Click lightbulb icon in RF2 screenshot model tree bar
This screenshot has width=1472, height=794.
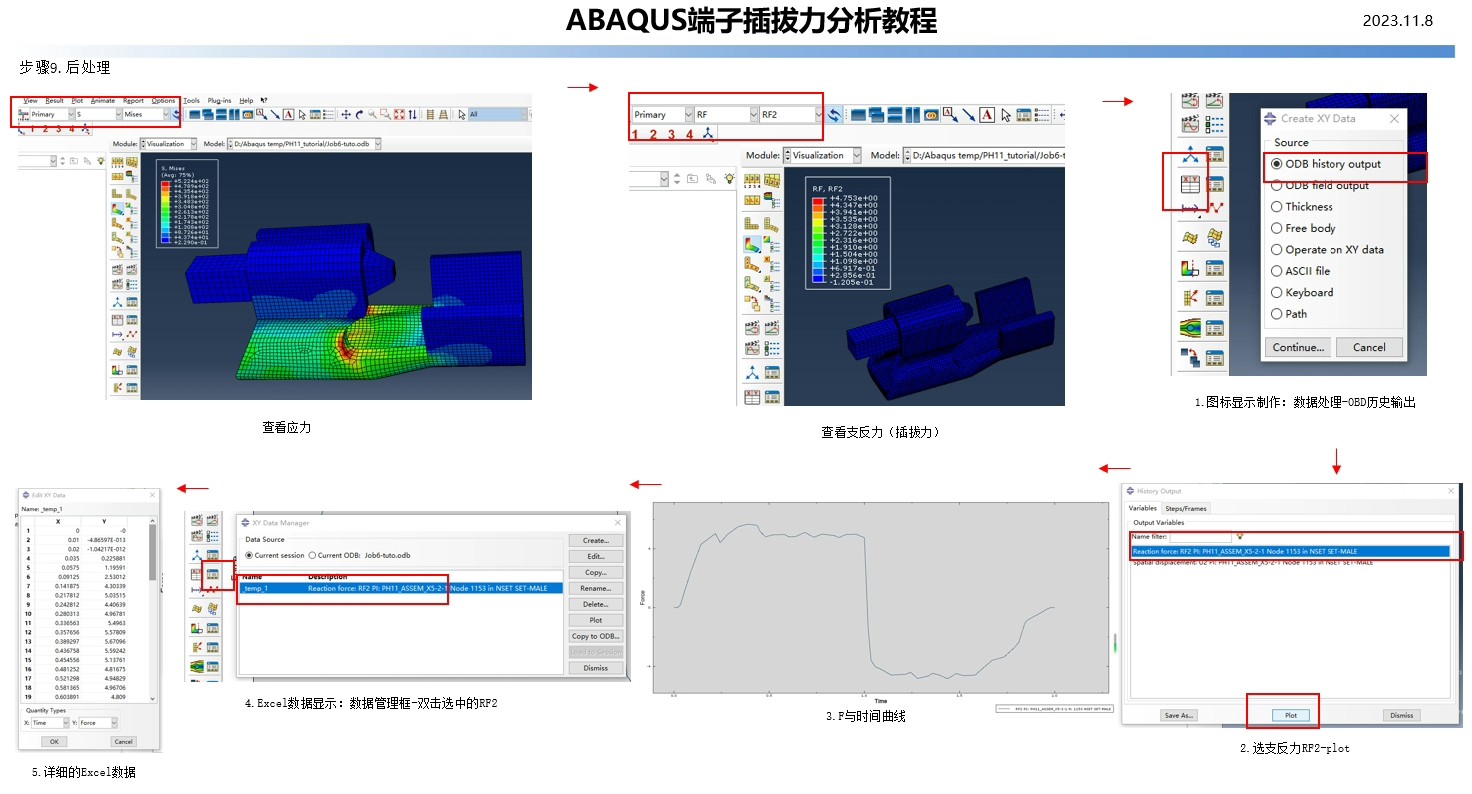729,179
